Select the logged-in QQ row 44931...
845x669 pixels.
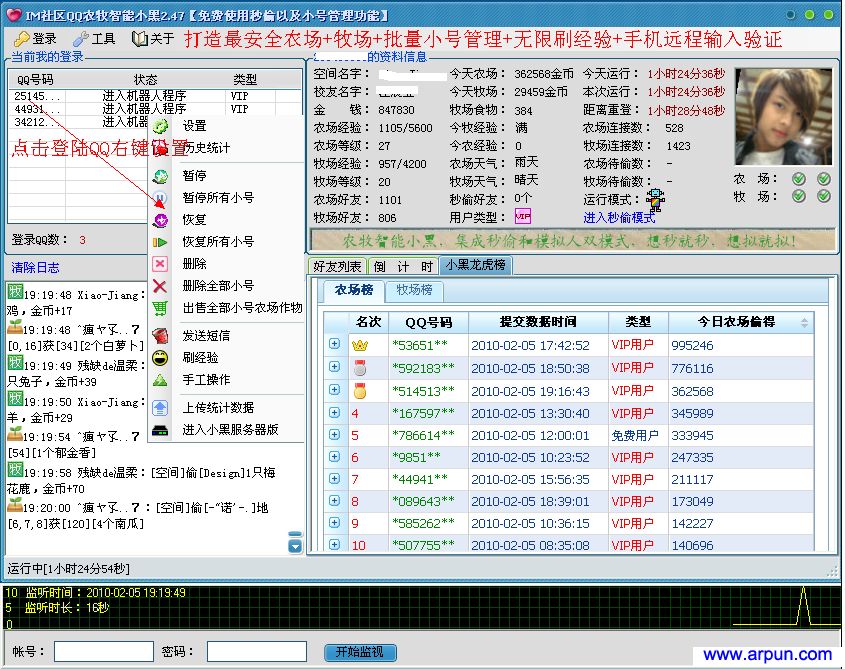155,108
